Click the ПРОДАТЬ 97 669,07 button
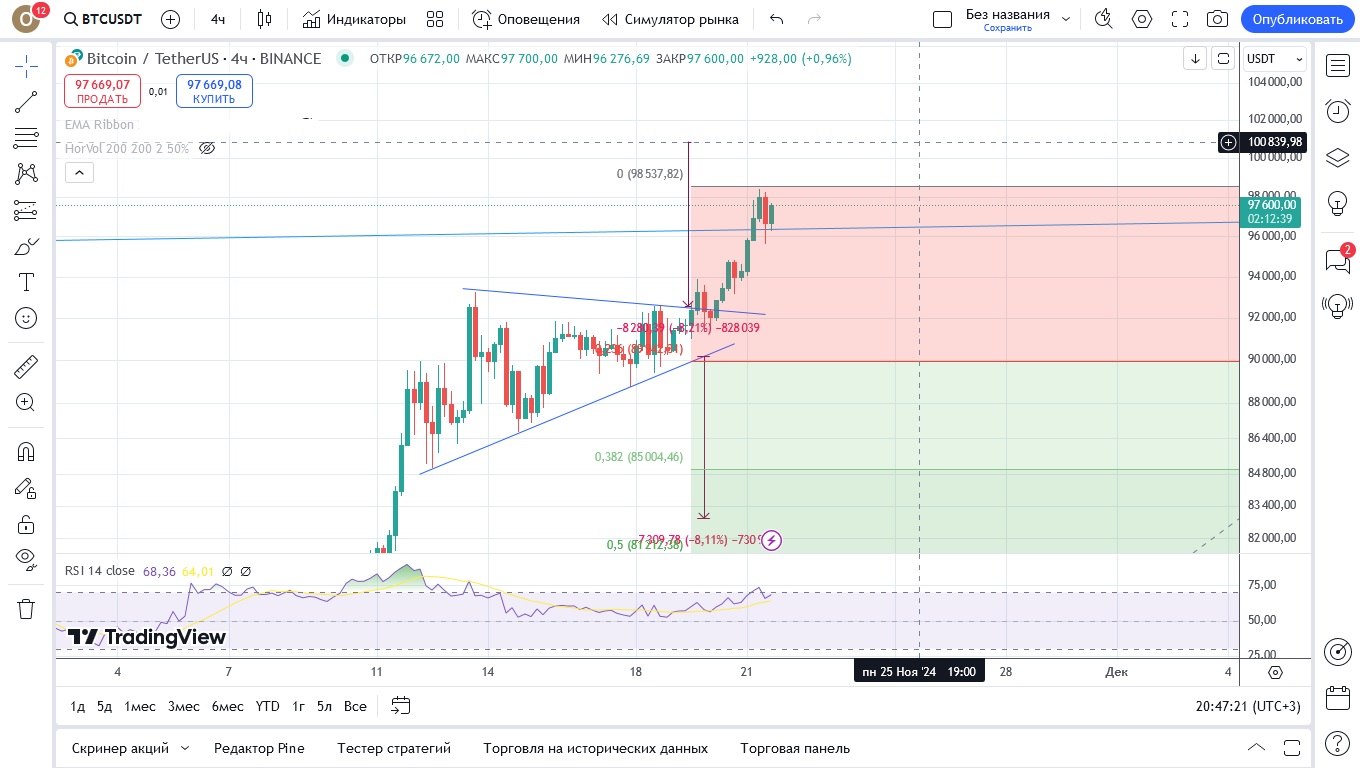1360x768 pixels. pyautogui.click(x=103, y=92)
